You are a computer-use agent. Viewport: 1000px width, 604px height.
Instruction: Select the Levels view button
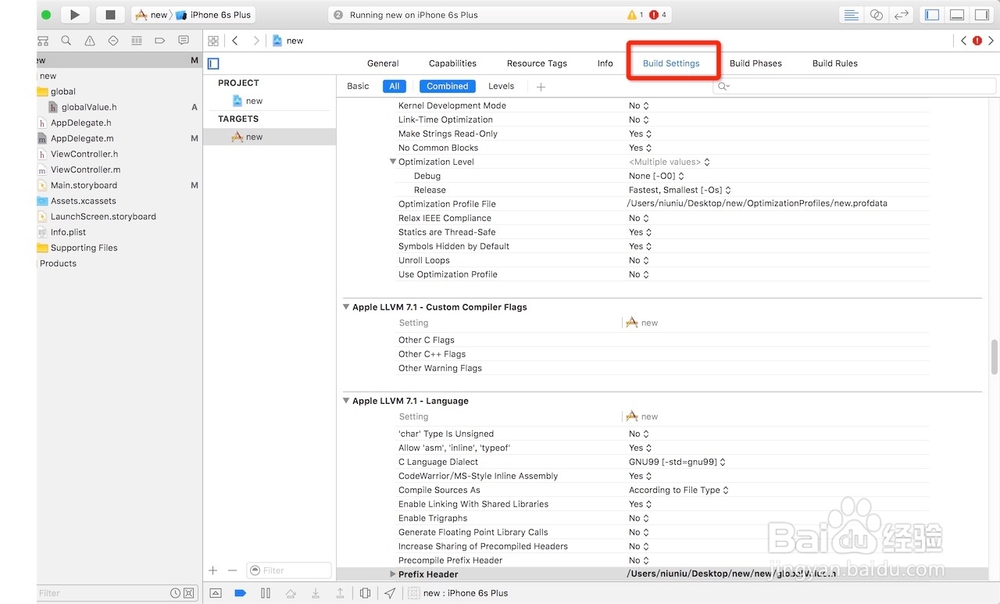click(501, 86)
